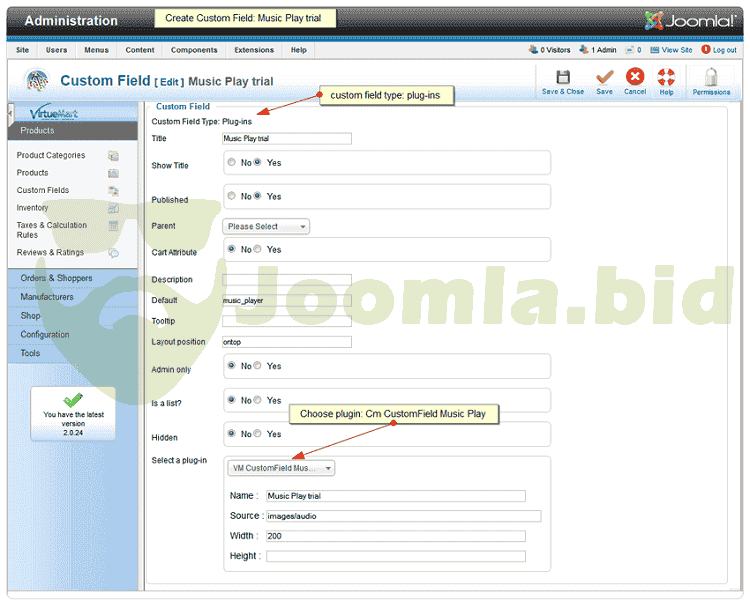Click the green latest version checkmark
The image size is (750, 601).
pos(73,400)
